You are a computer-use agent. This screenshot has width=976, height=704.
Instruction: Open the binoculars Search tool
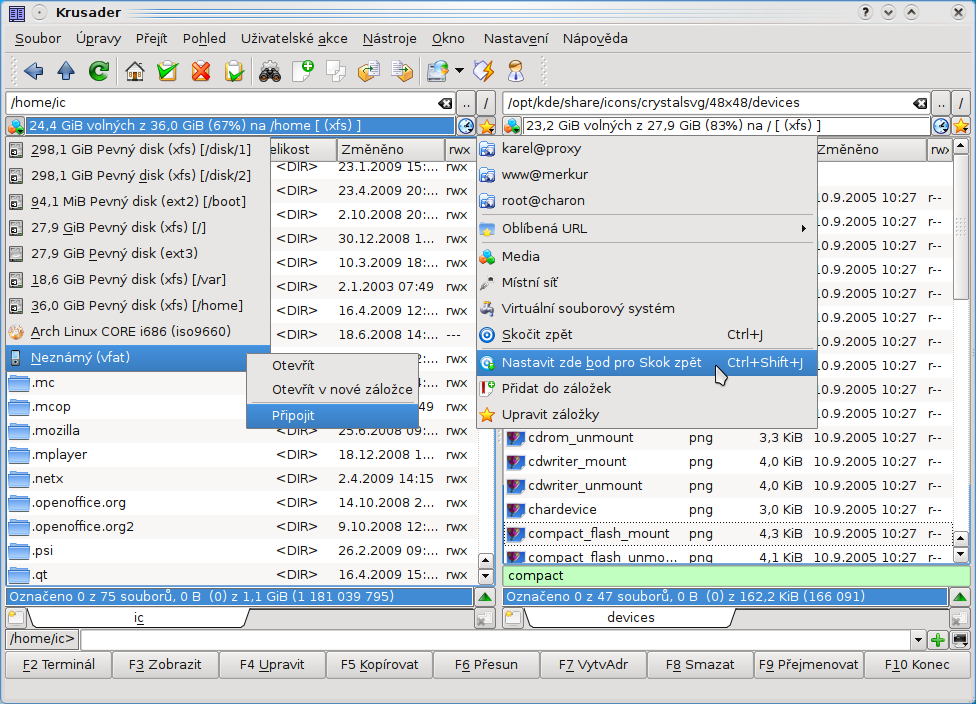coord(270,71)
